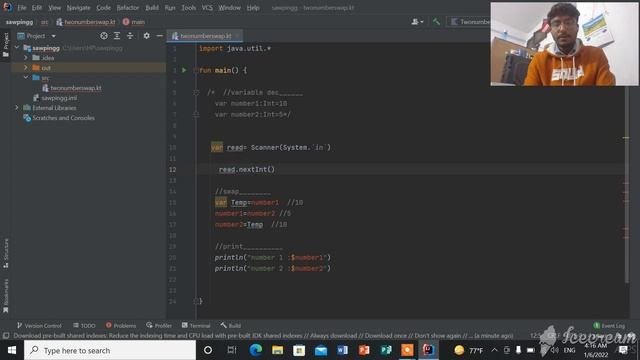The width and height of the screenshot is (640, 360).
Task: Open the Window menu
Action: coord(229,8)
